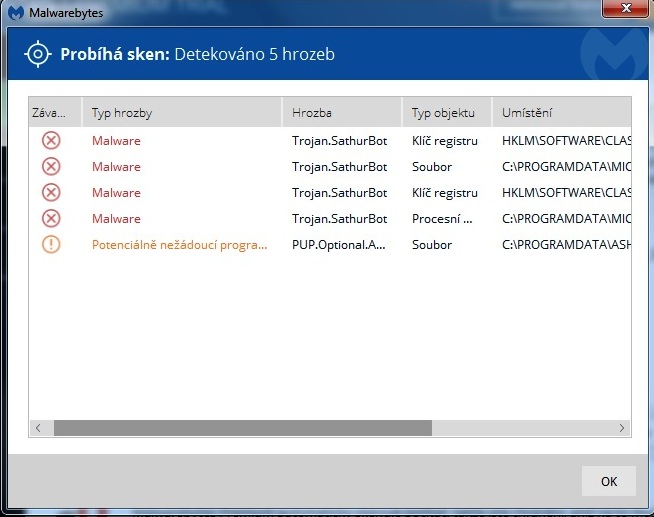
Task: Click 'Probíhá sken:' header label
Action: pos(115,55)
